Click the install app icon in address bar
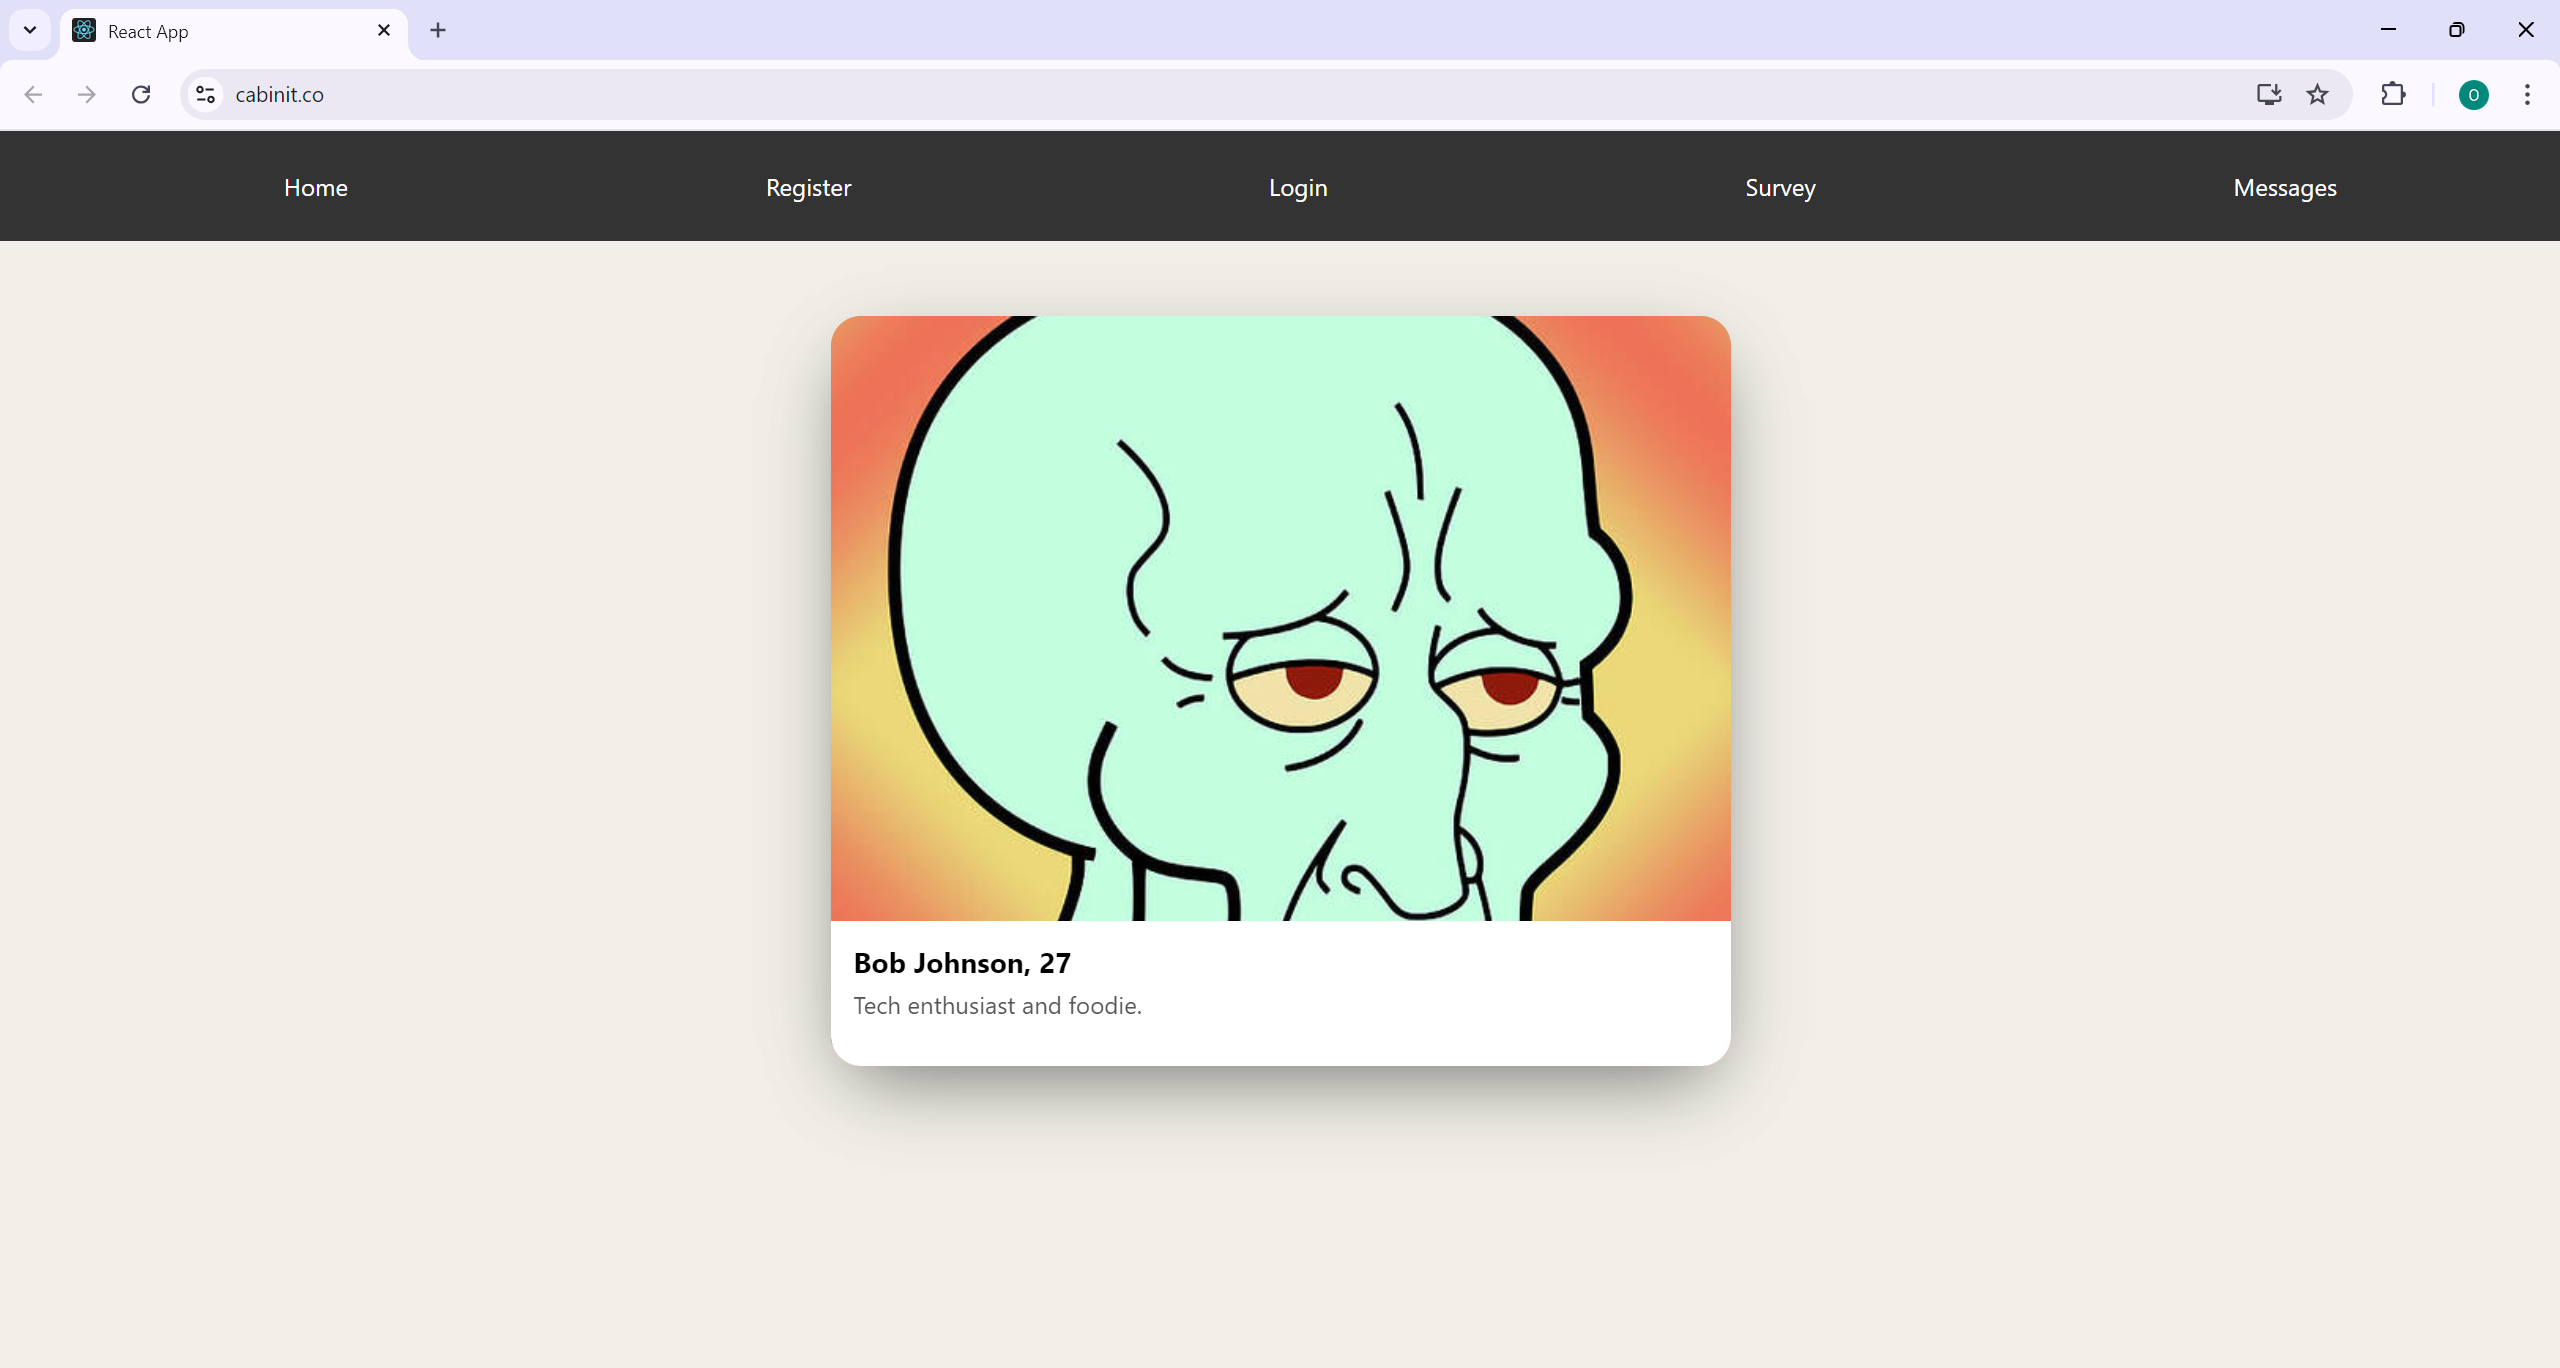The width and height of the screenshot is (2560, 1368). click(2268, 94)
